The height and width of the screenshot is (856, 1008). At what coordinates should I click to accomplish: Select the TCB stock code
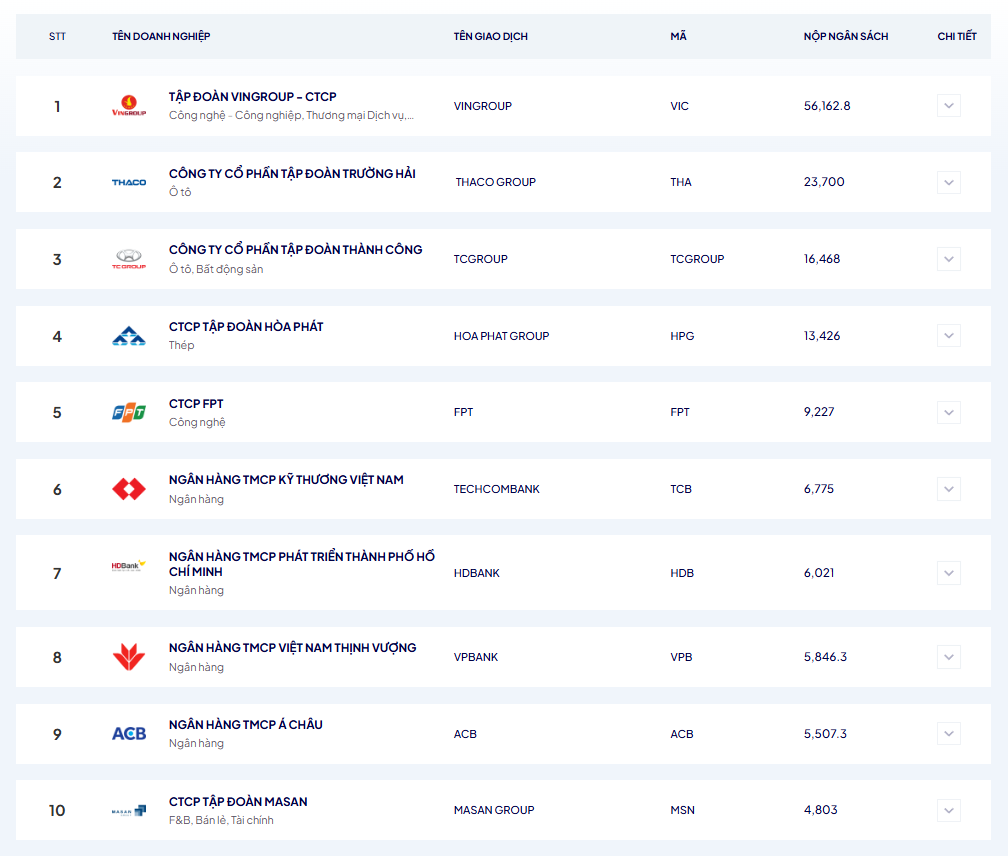(681, 489)
